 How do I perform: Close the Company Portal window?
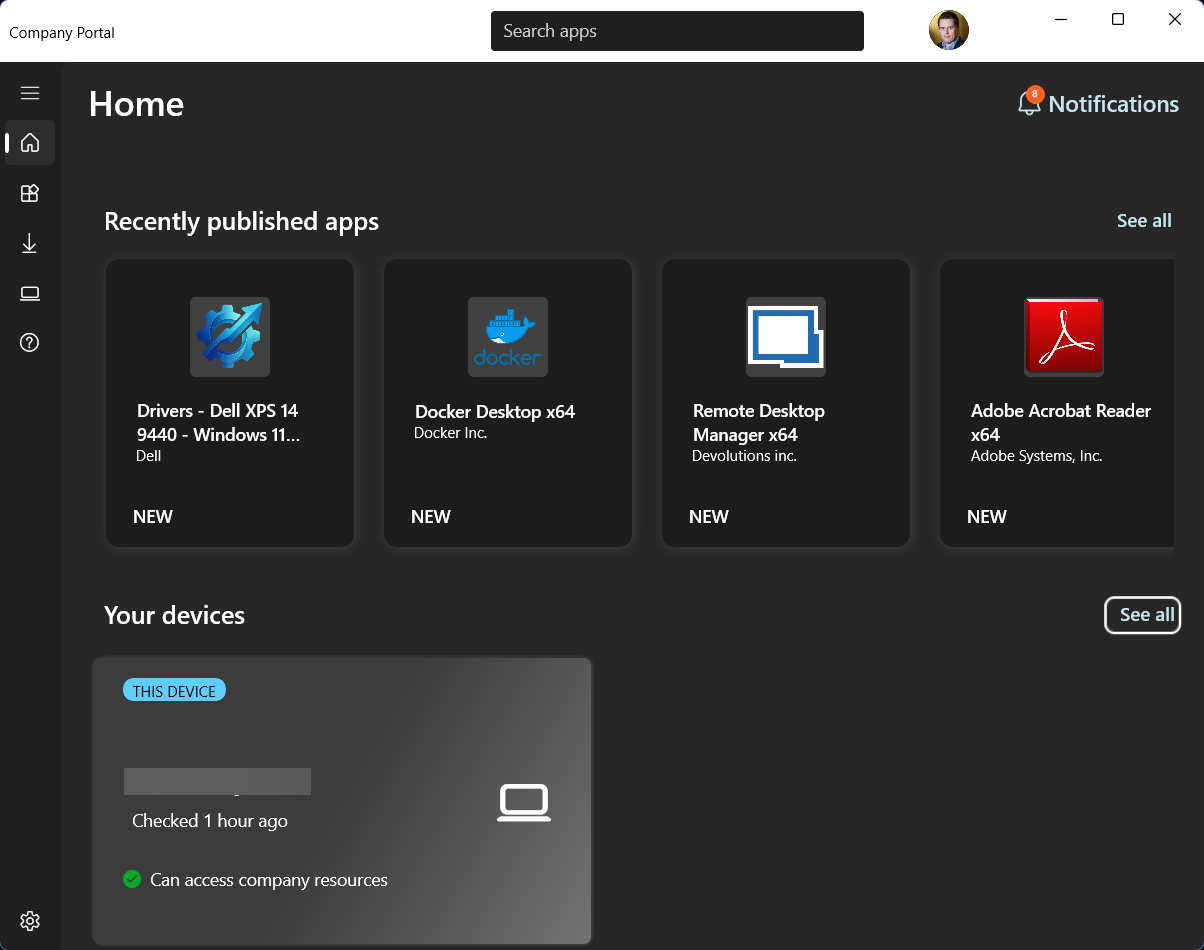(x=1175, y=20)
